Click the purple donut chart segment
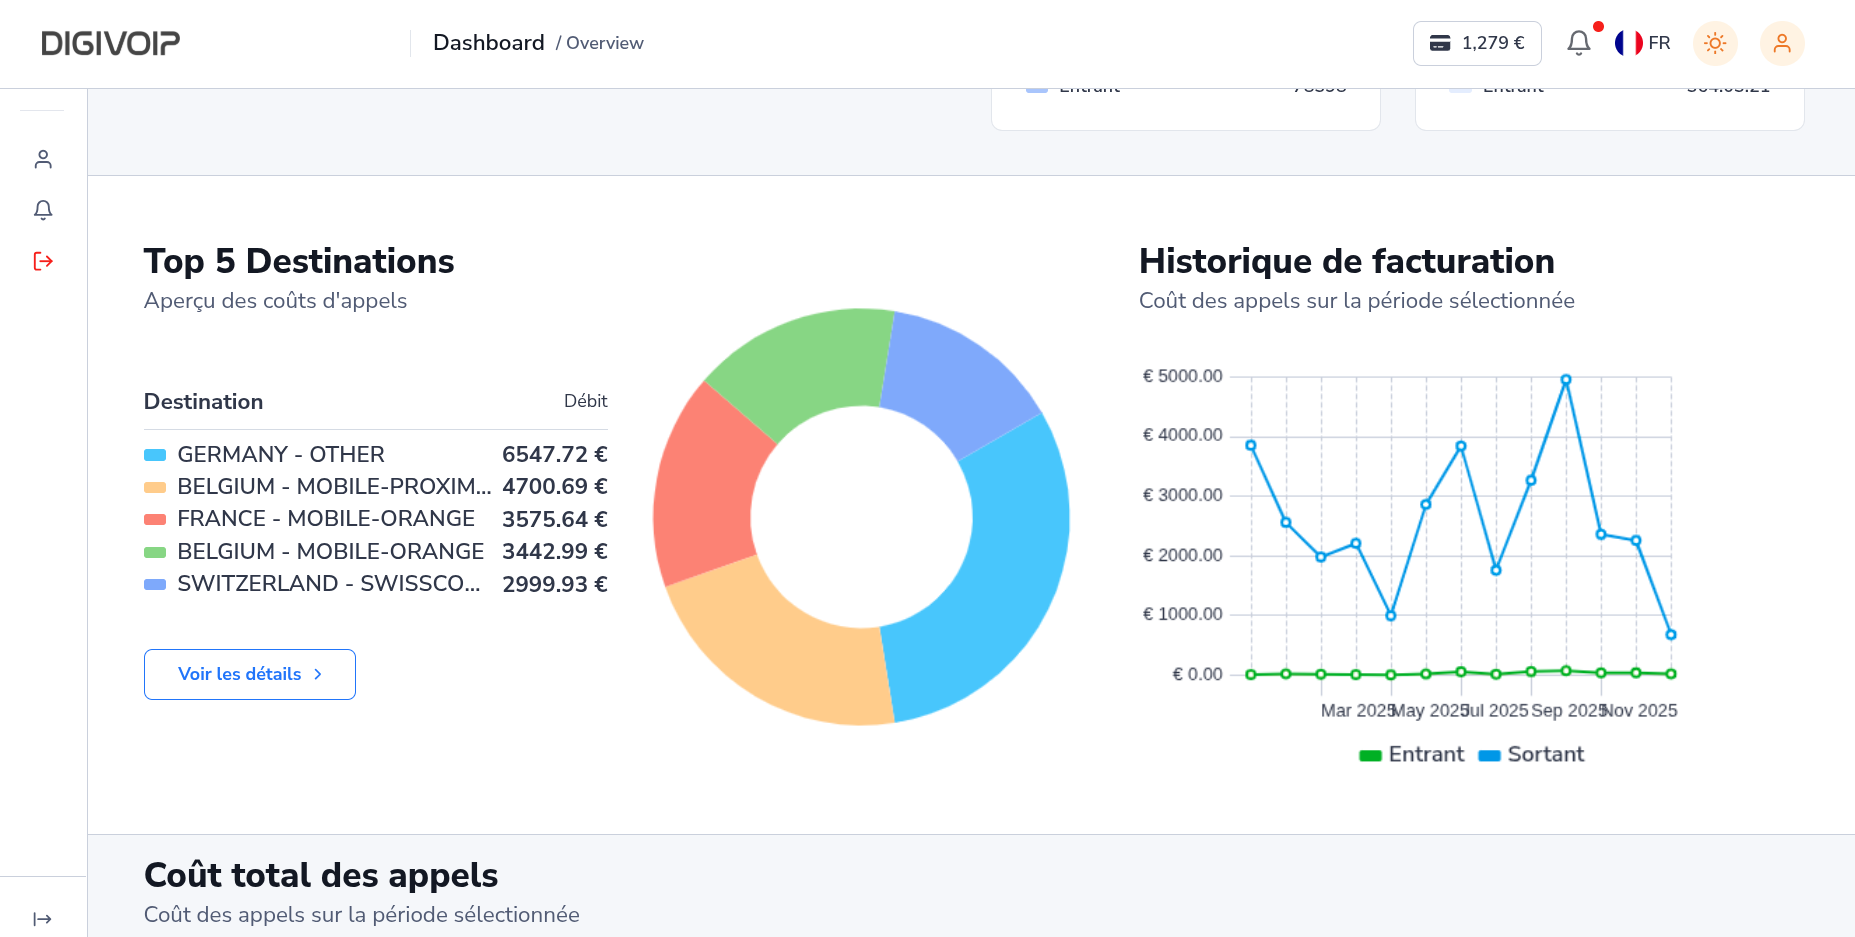The image size is (1855, 937). pos(955,380)
